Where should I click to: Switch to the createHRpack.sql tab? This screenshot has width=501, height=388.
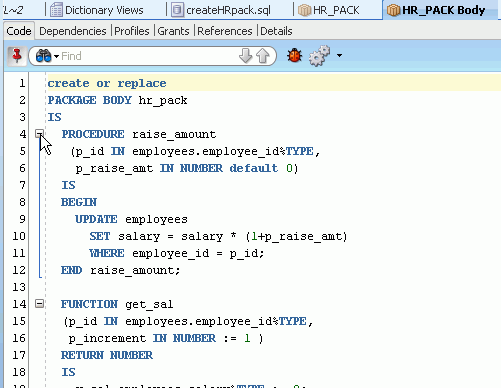222,10
